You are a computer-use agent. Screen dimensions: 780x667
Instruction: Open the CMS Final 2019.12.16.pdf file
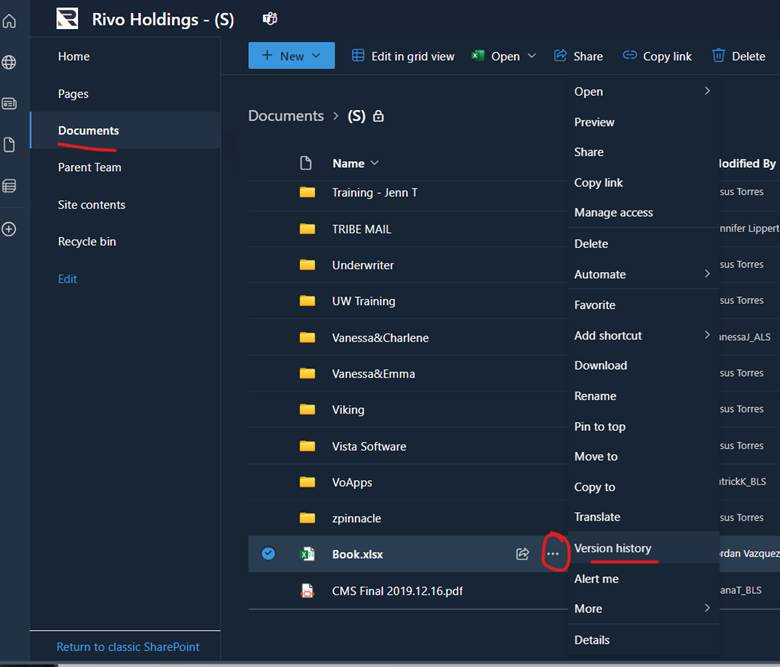point(397,591)
